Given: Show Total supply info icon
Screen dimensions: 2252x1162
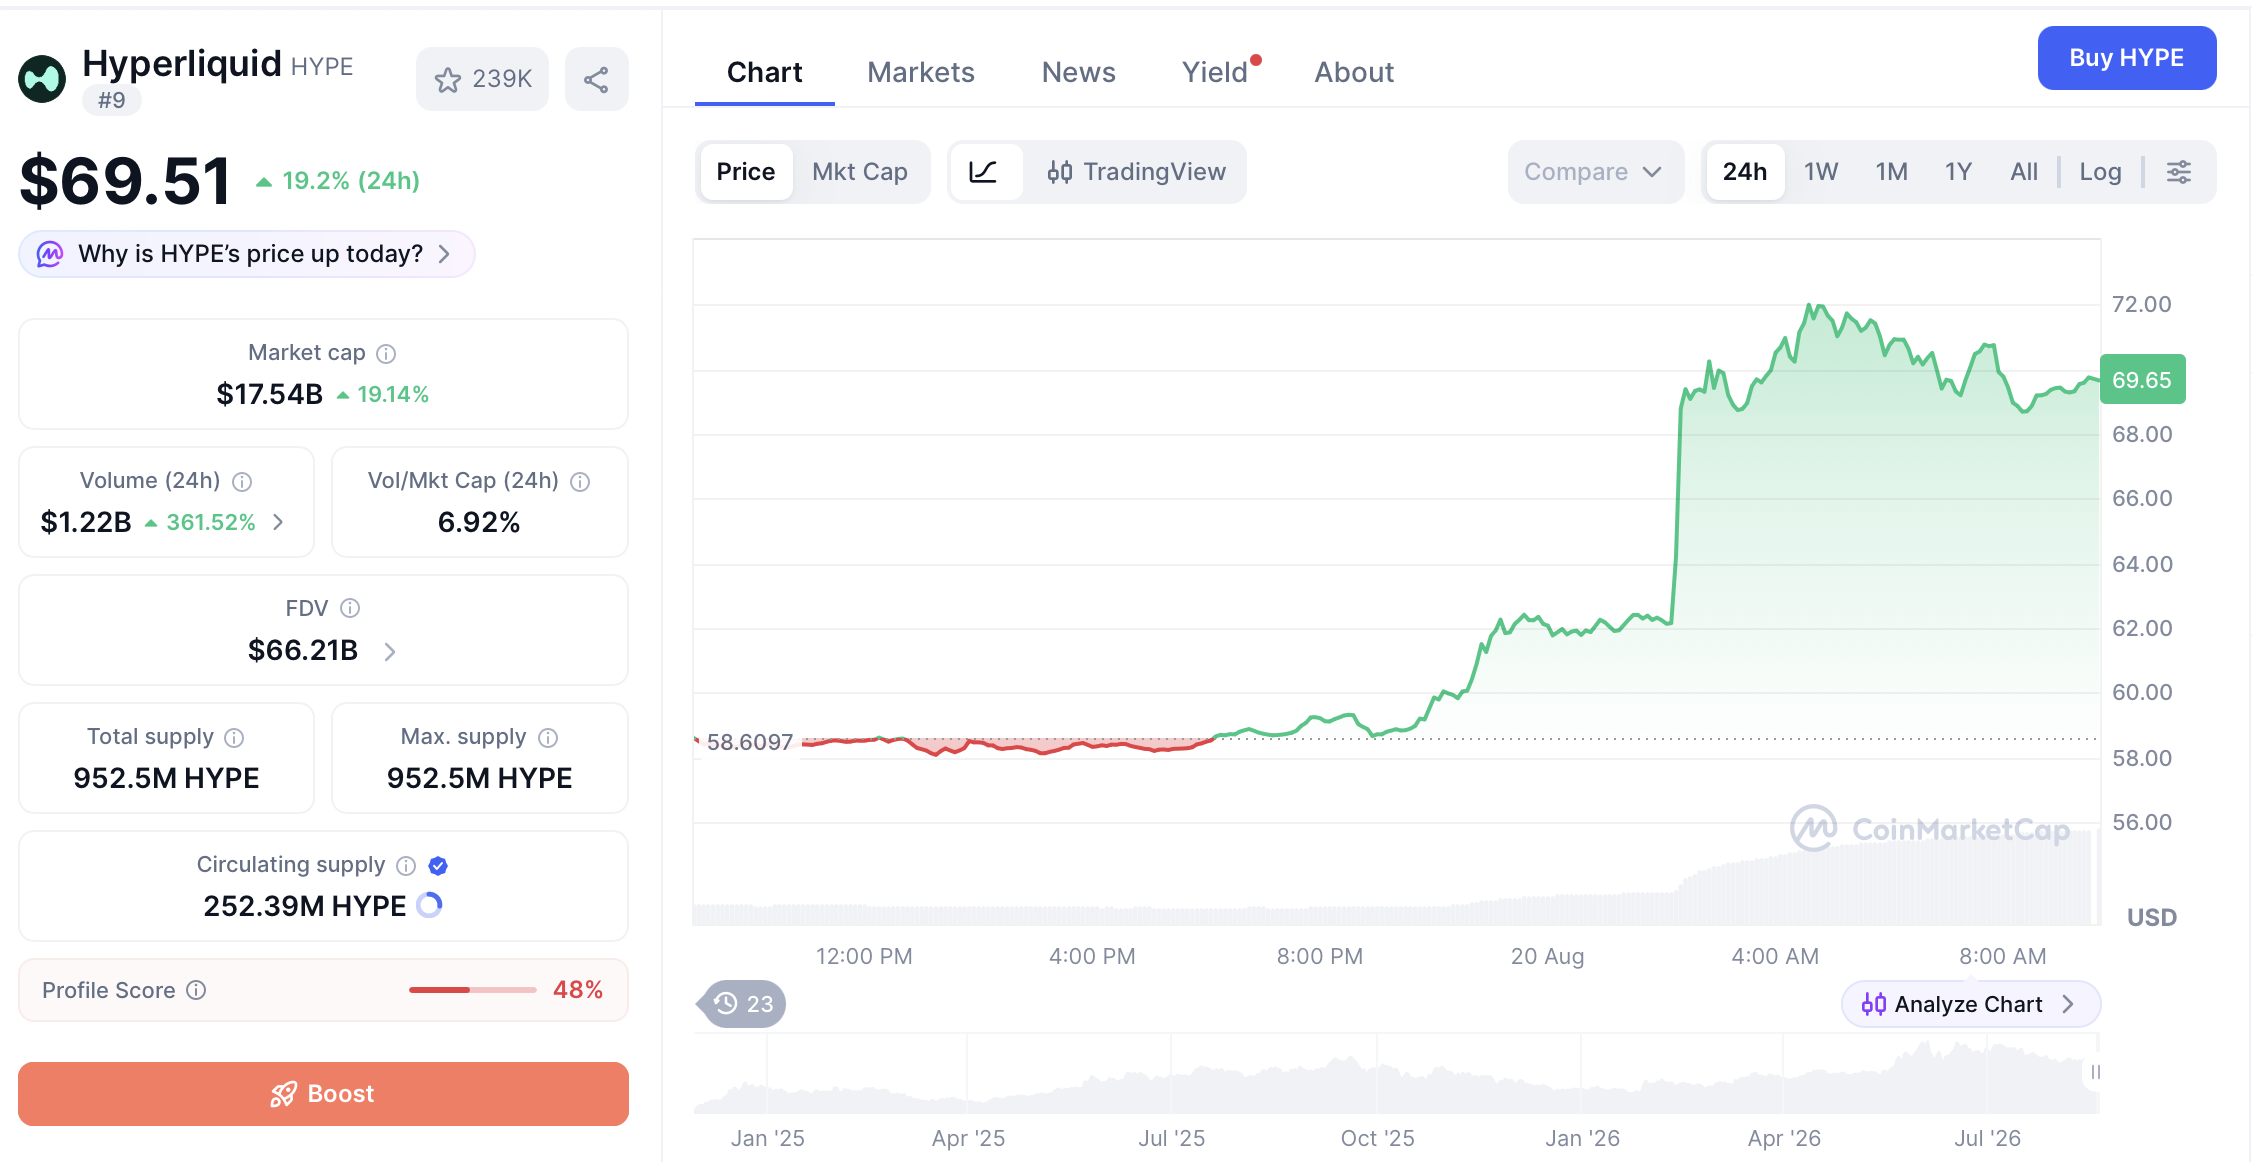Looking at the screenshot, I should point(234,737).
